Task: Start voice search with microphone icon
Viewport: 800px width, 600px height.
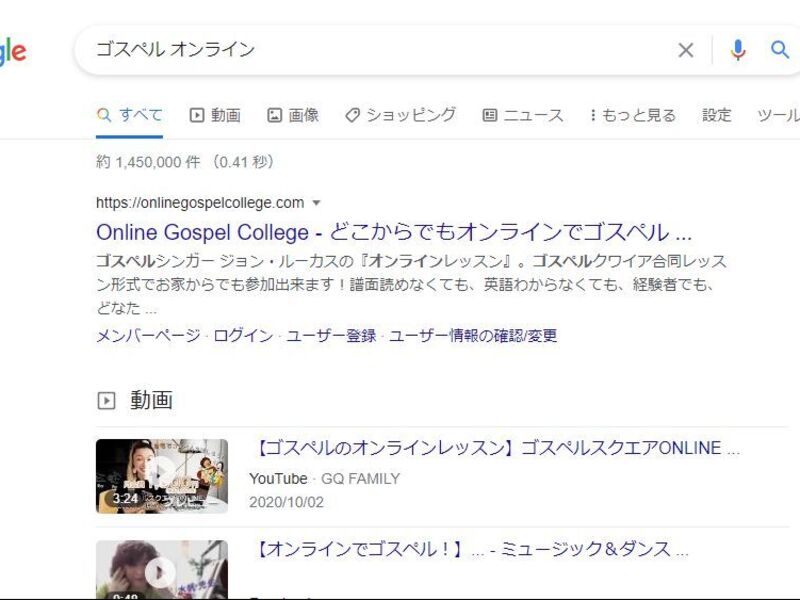Action: 738,50
